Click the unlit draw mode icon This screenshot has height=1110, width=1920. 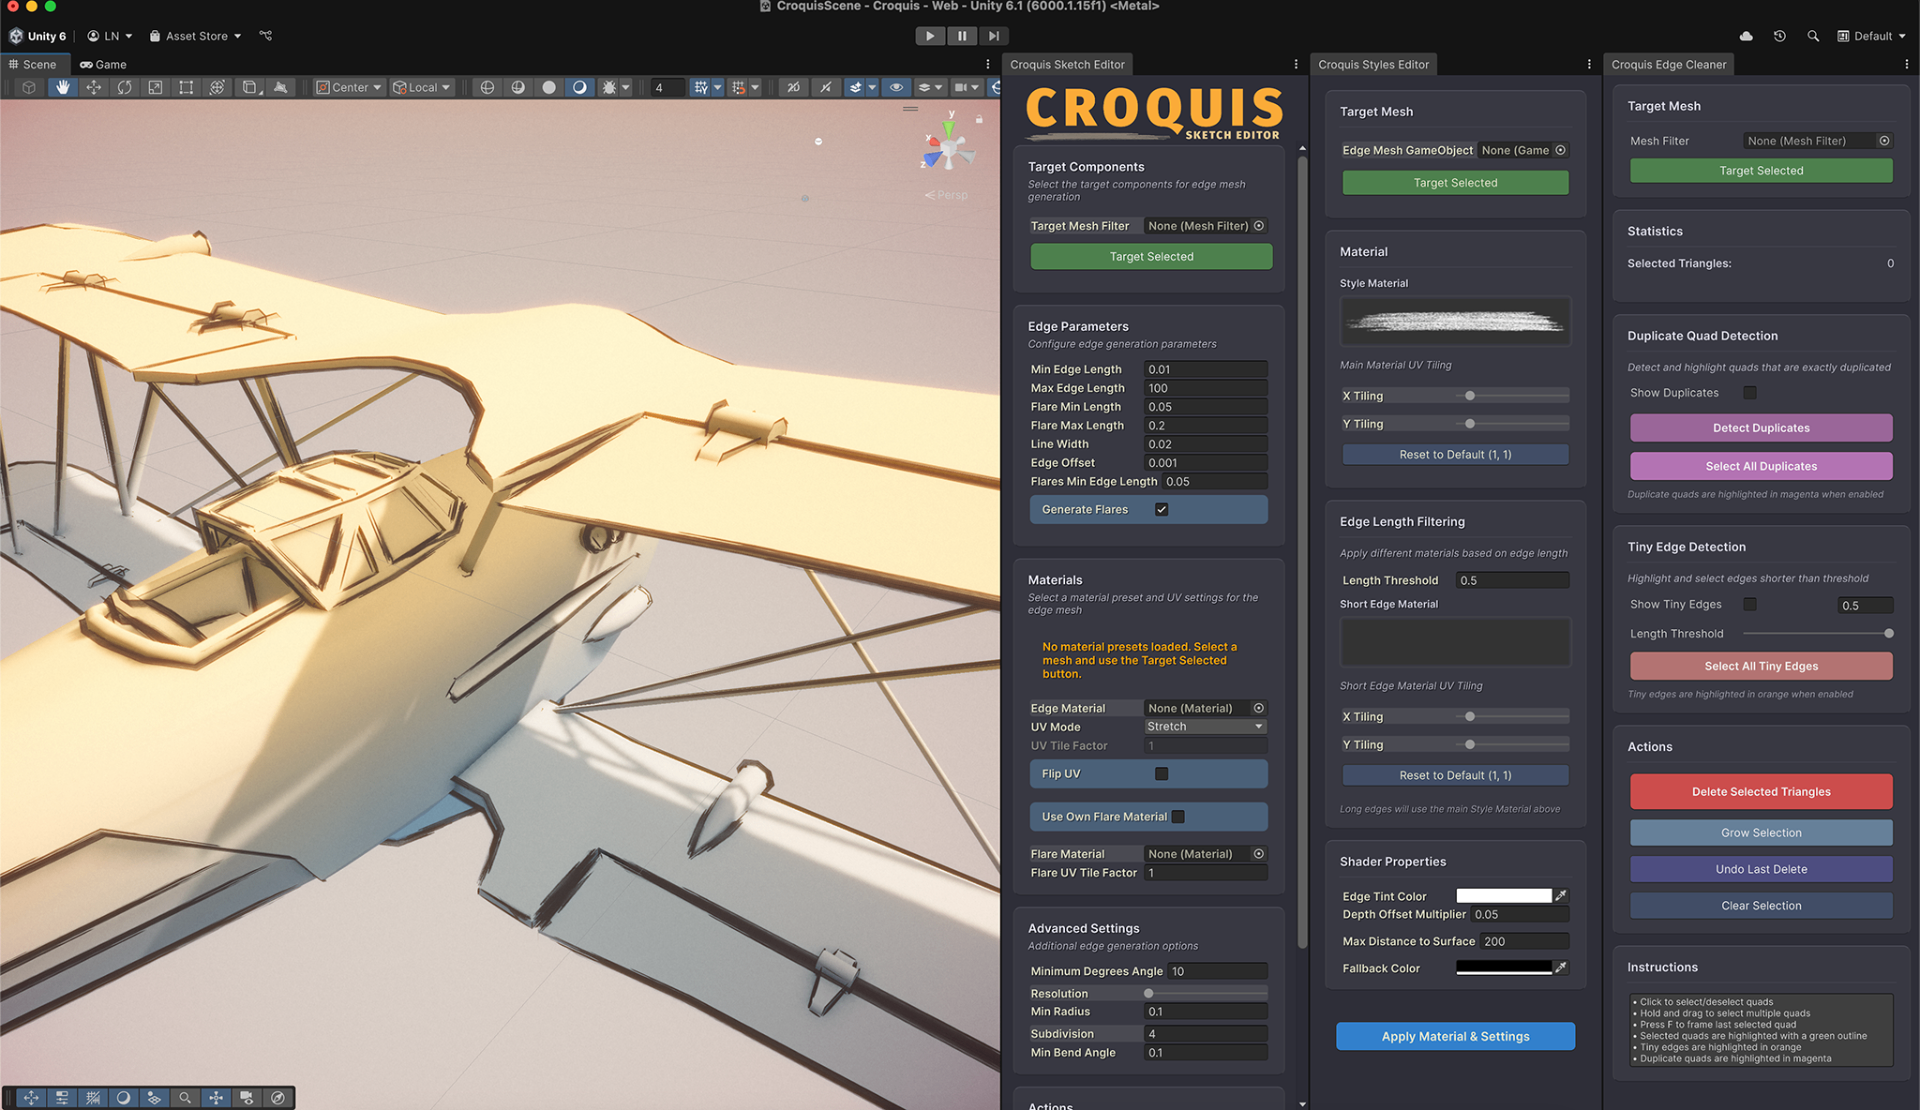518,88
